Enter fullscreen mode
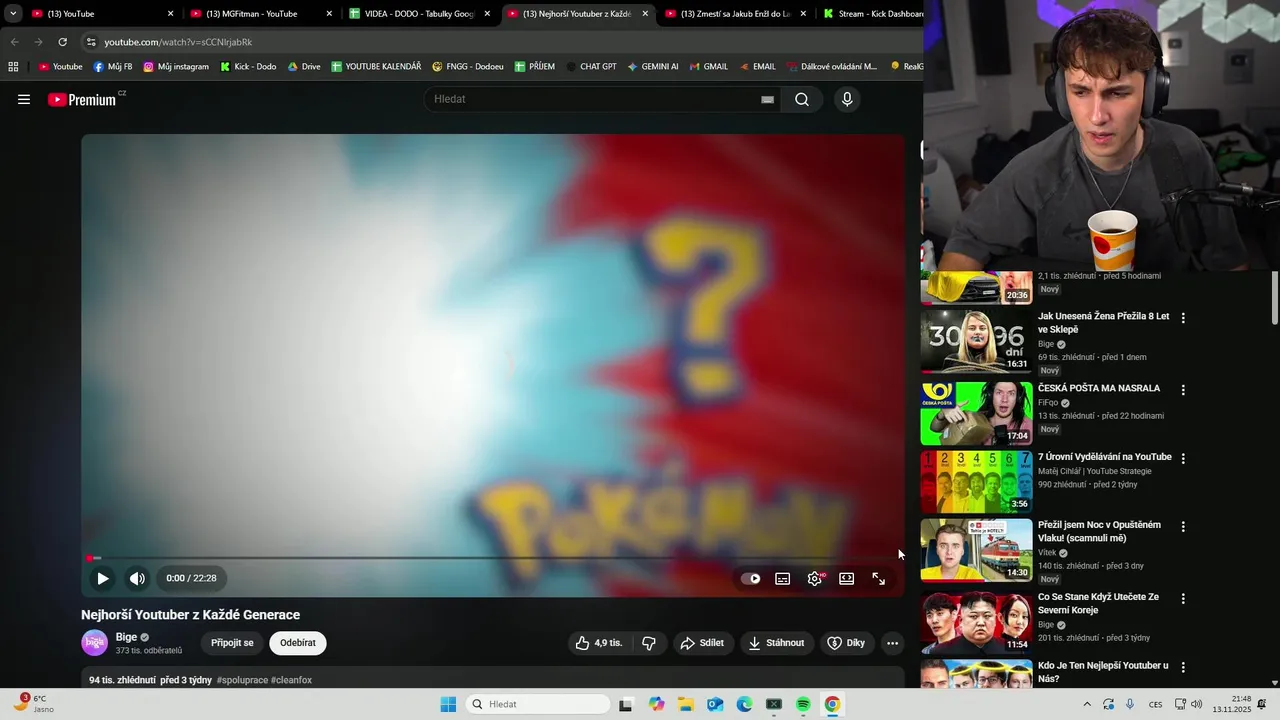The image size is (1280, 720). (879, 578)
